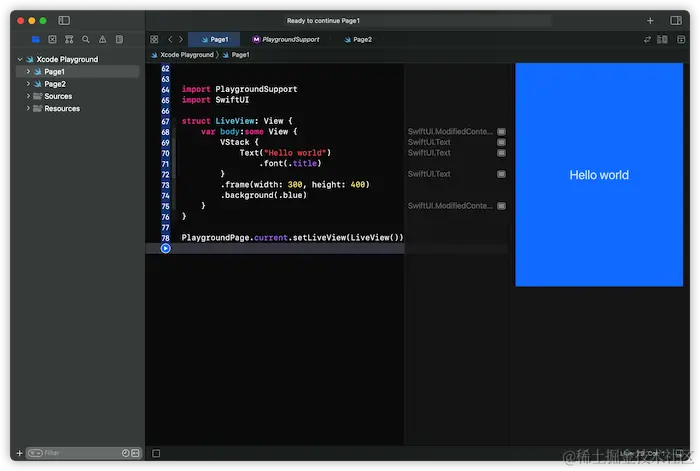Expand the Page2 disclosure arrow
Image resolution: width=700 pixels, height=471 pixels.
[28, 83]
